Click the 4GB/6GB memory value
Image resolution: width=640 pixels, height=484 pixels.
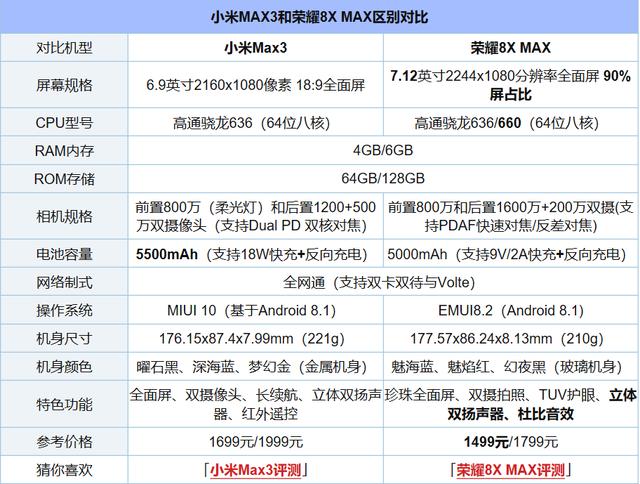383,150
